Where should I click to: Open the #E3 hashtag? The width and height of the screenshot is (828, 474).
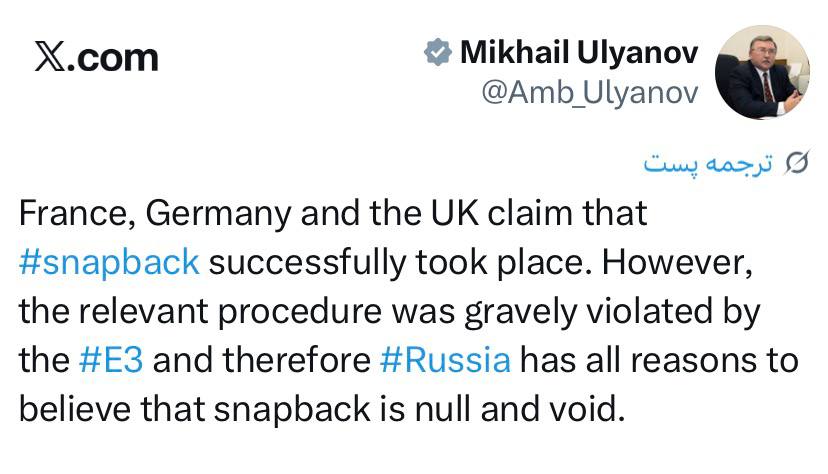point(110,359)
